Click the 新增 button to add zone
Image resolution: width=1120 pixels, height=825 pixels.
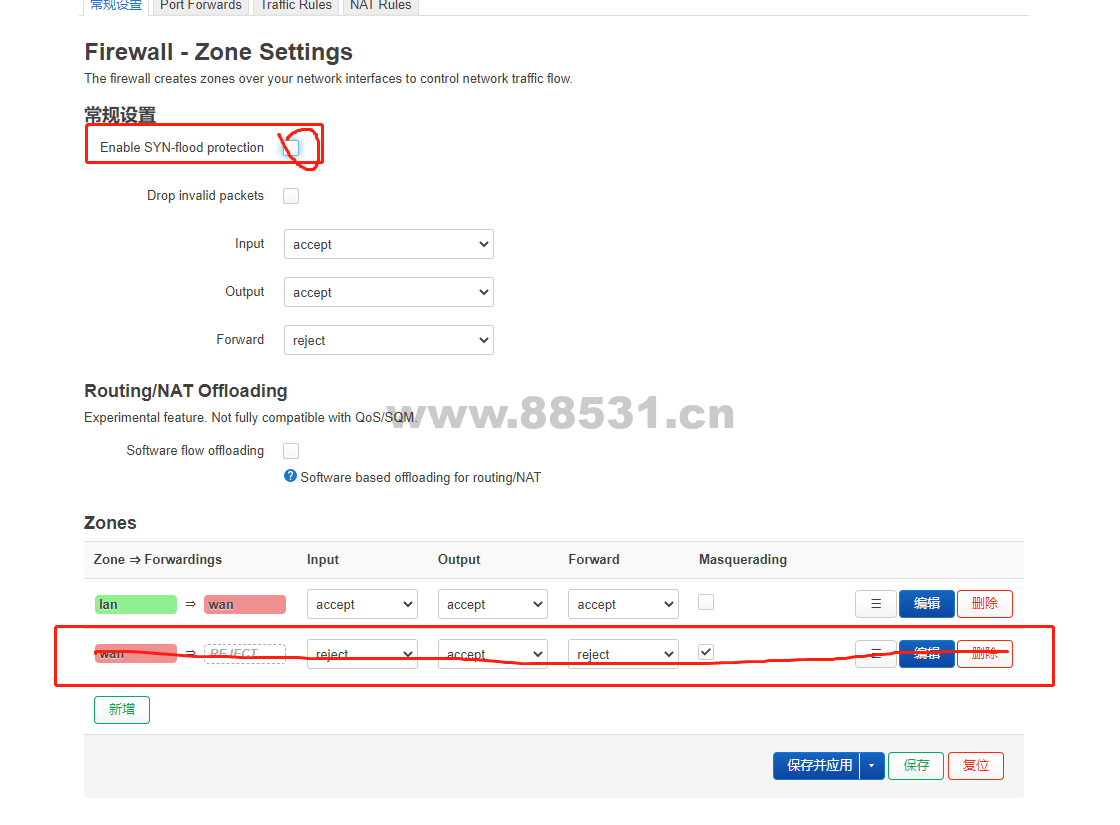[x=122, y=709]
